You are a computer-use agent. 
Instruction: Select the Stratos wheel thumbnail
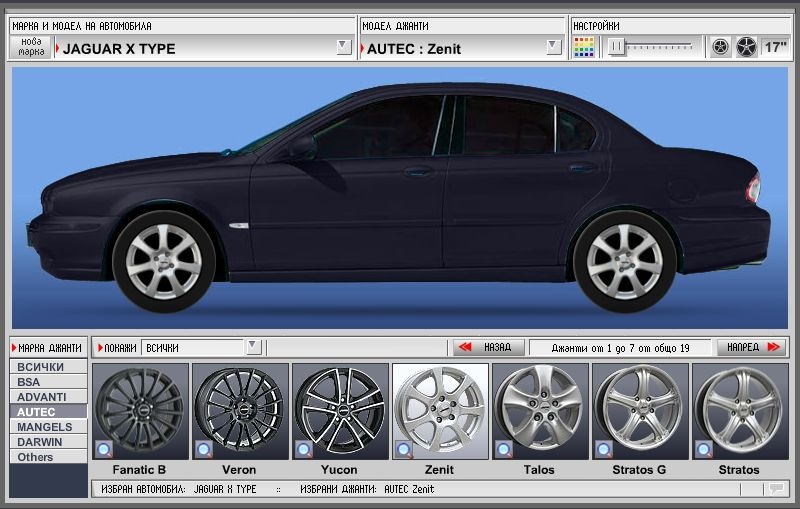tap(739, 412)
